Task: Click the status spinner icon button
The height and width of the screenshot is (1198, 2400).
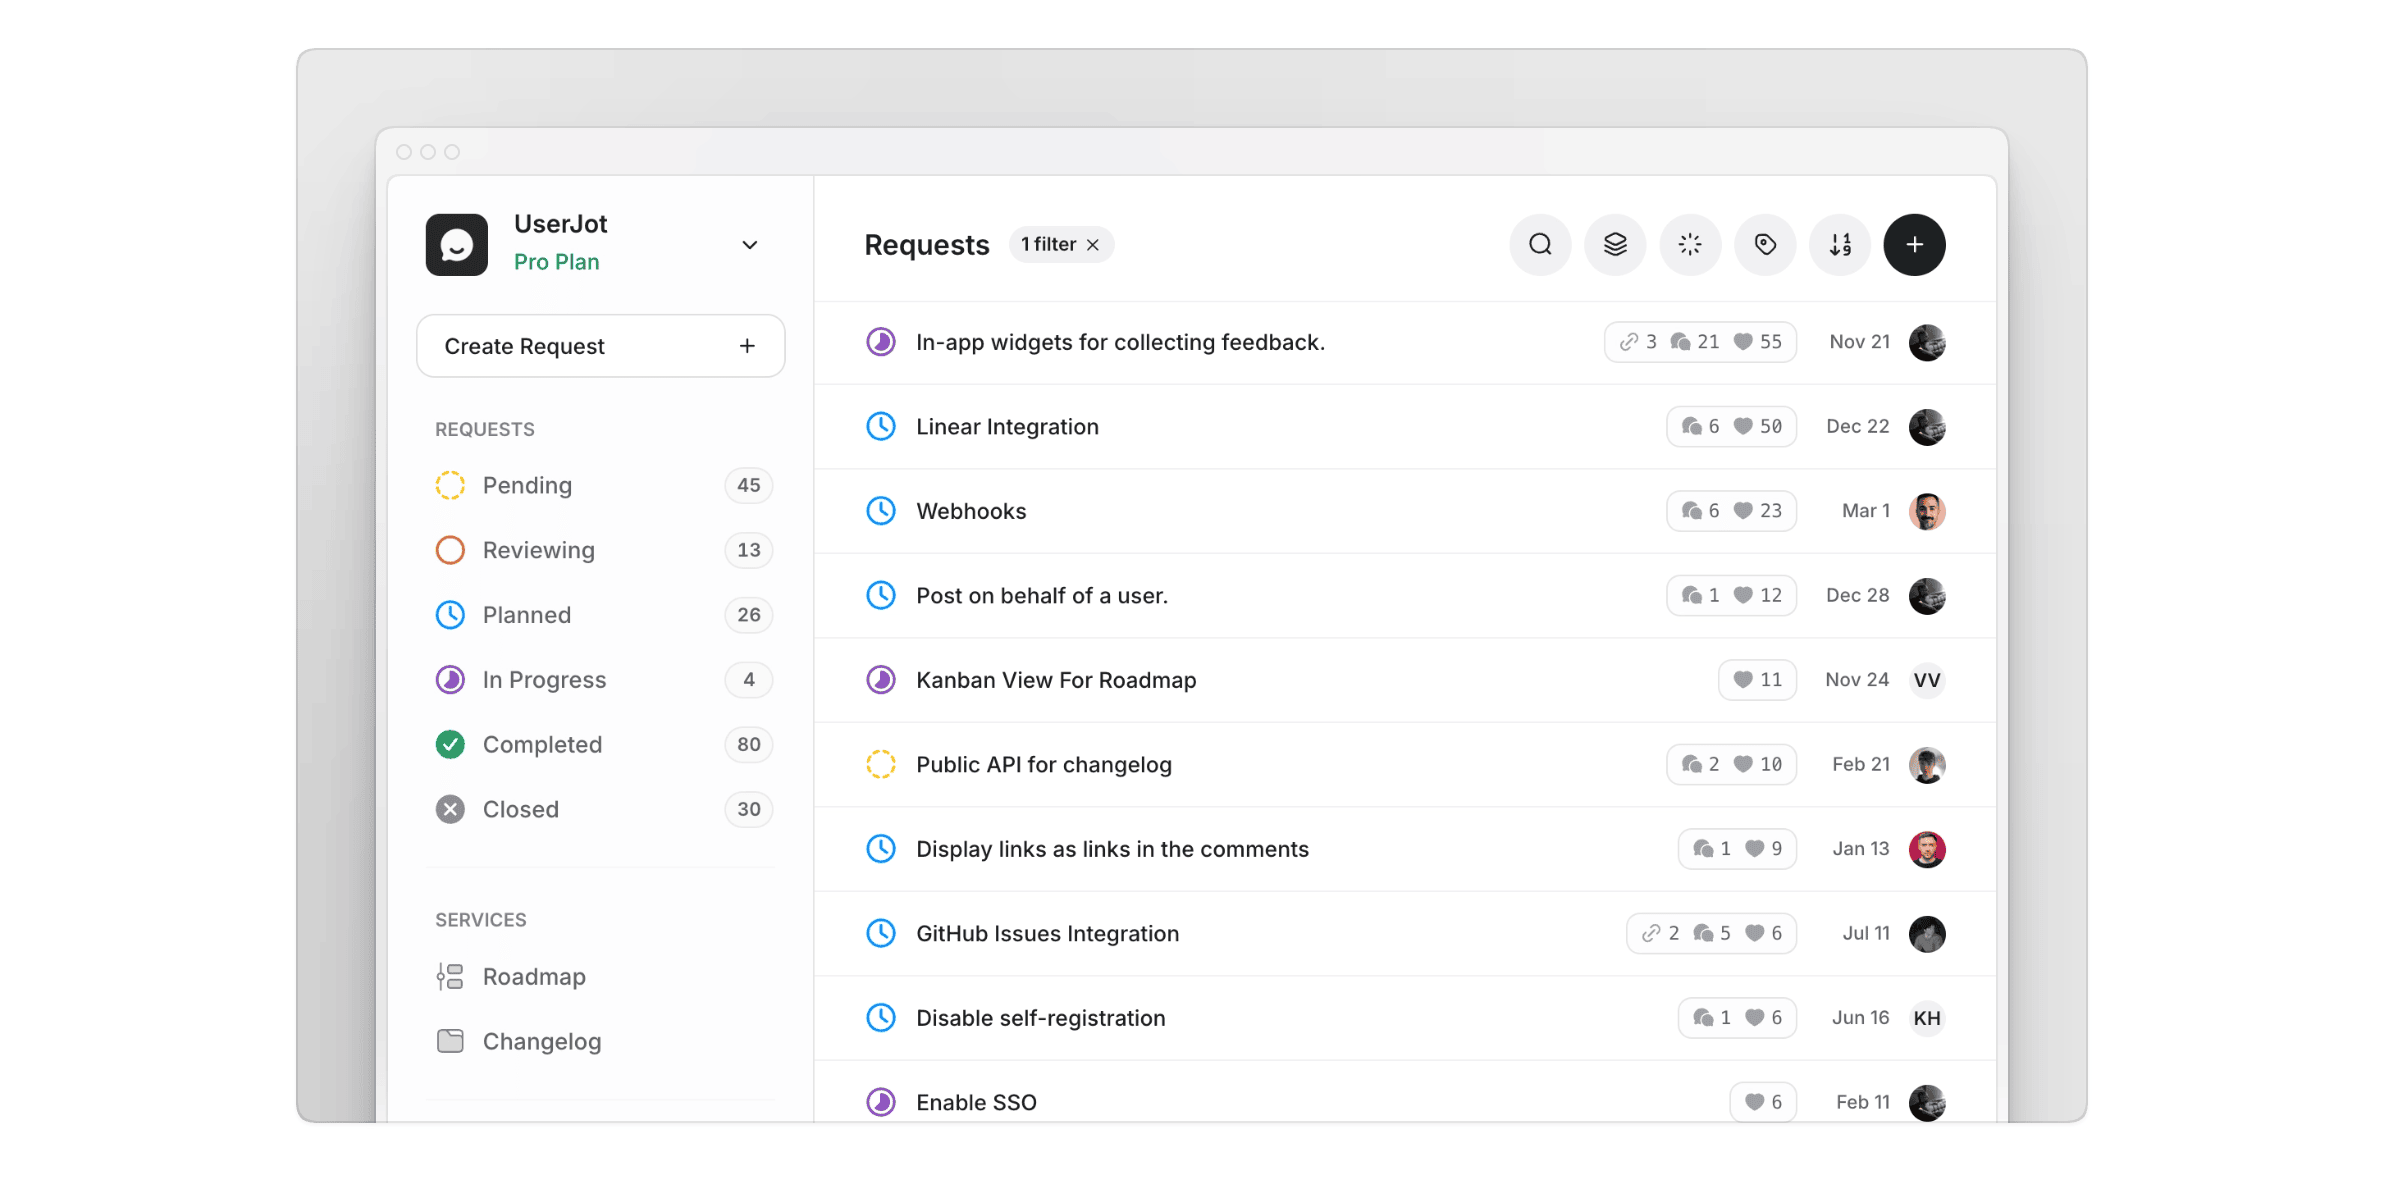Action: tap(1690, 244)
